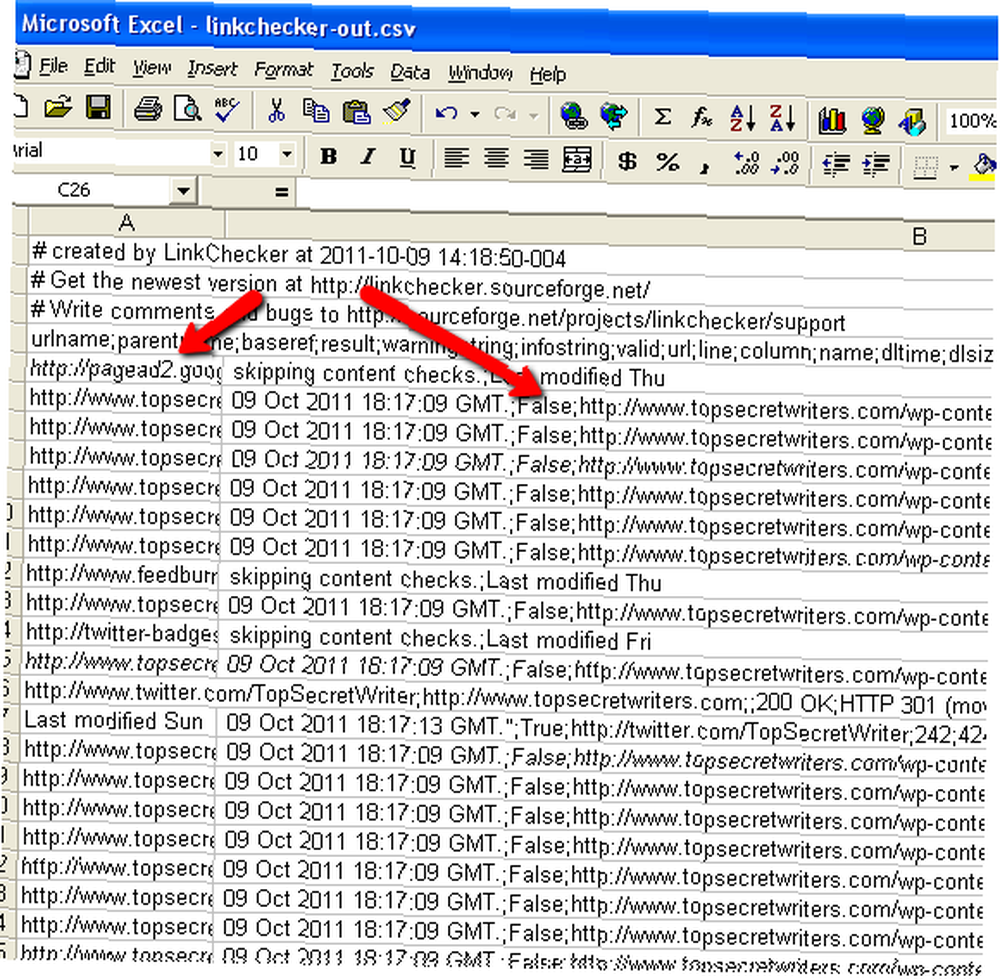Decrease decimal places
The height and width of the screenshot is (979, 1000).
(x=784, y=163)
